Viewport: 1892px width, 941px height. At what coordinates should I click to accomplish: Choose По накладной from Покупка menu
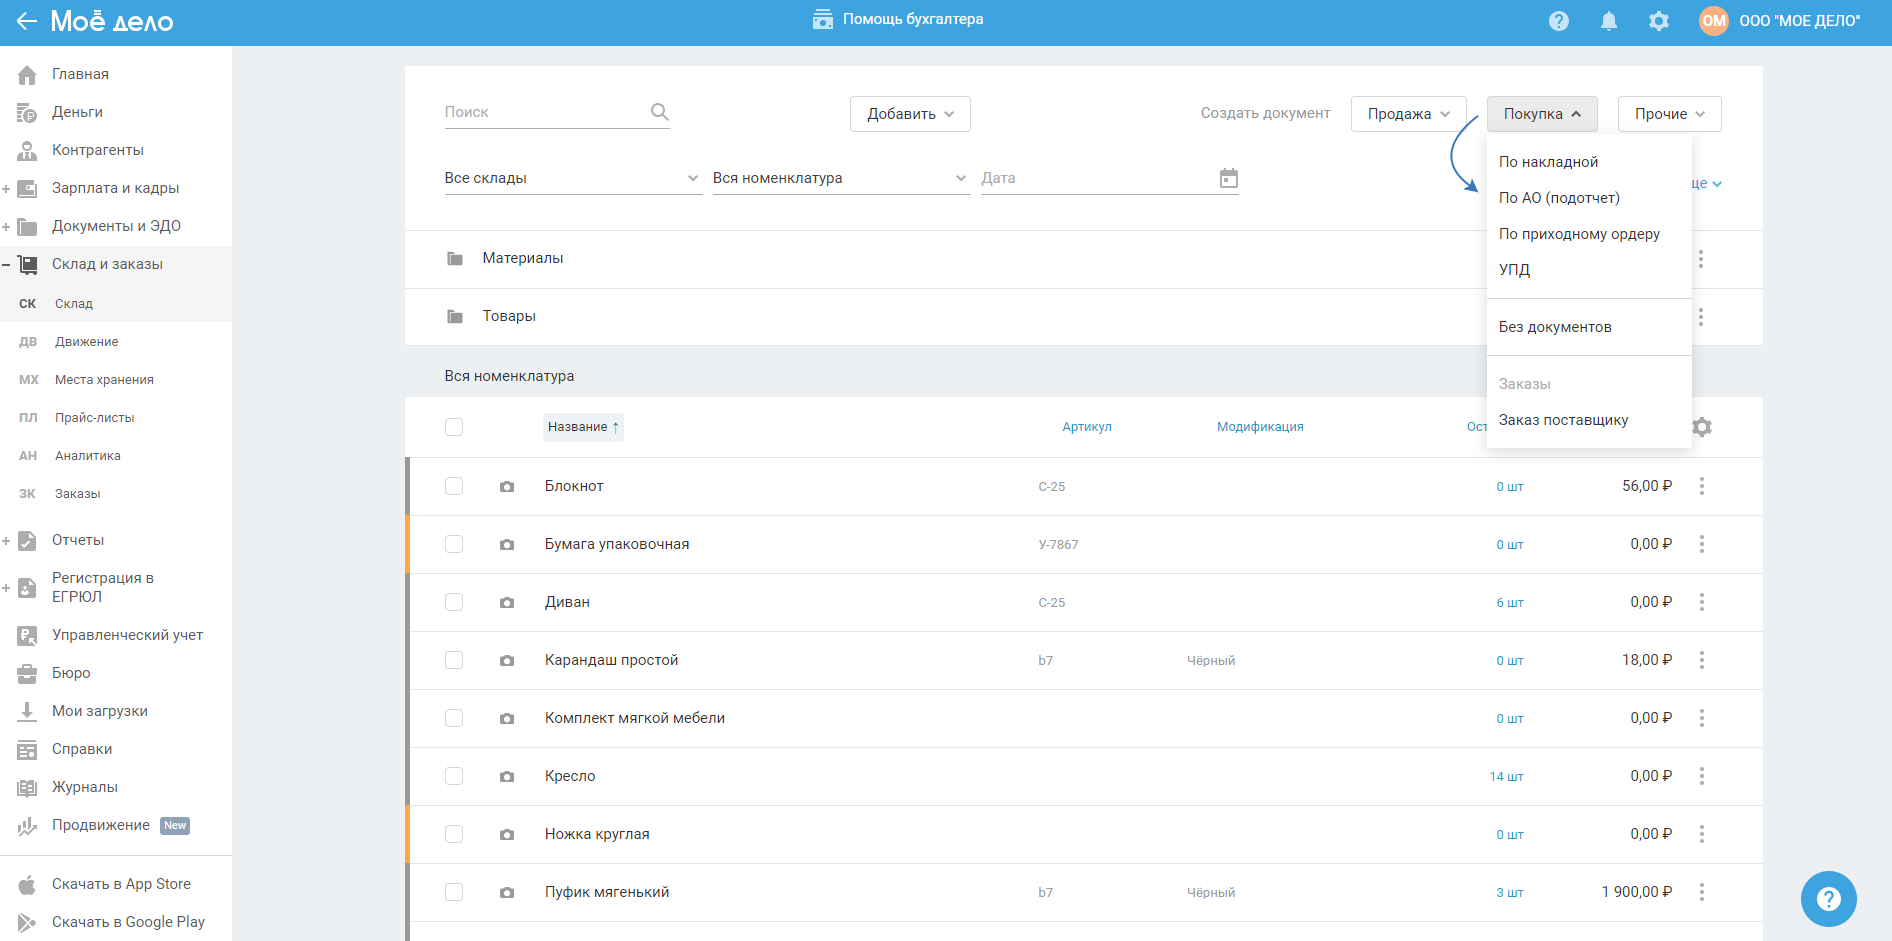1548,162
